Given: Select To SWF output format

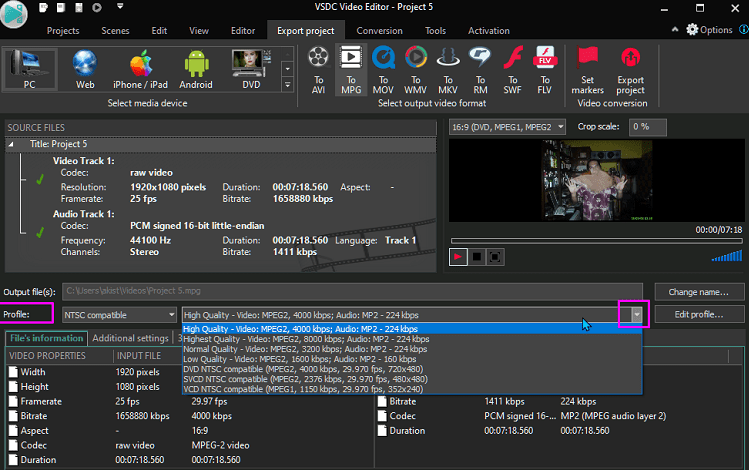Looking at the screenshot, I should coord(513,70).
